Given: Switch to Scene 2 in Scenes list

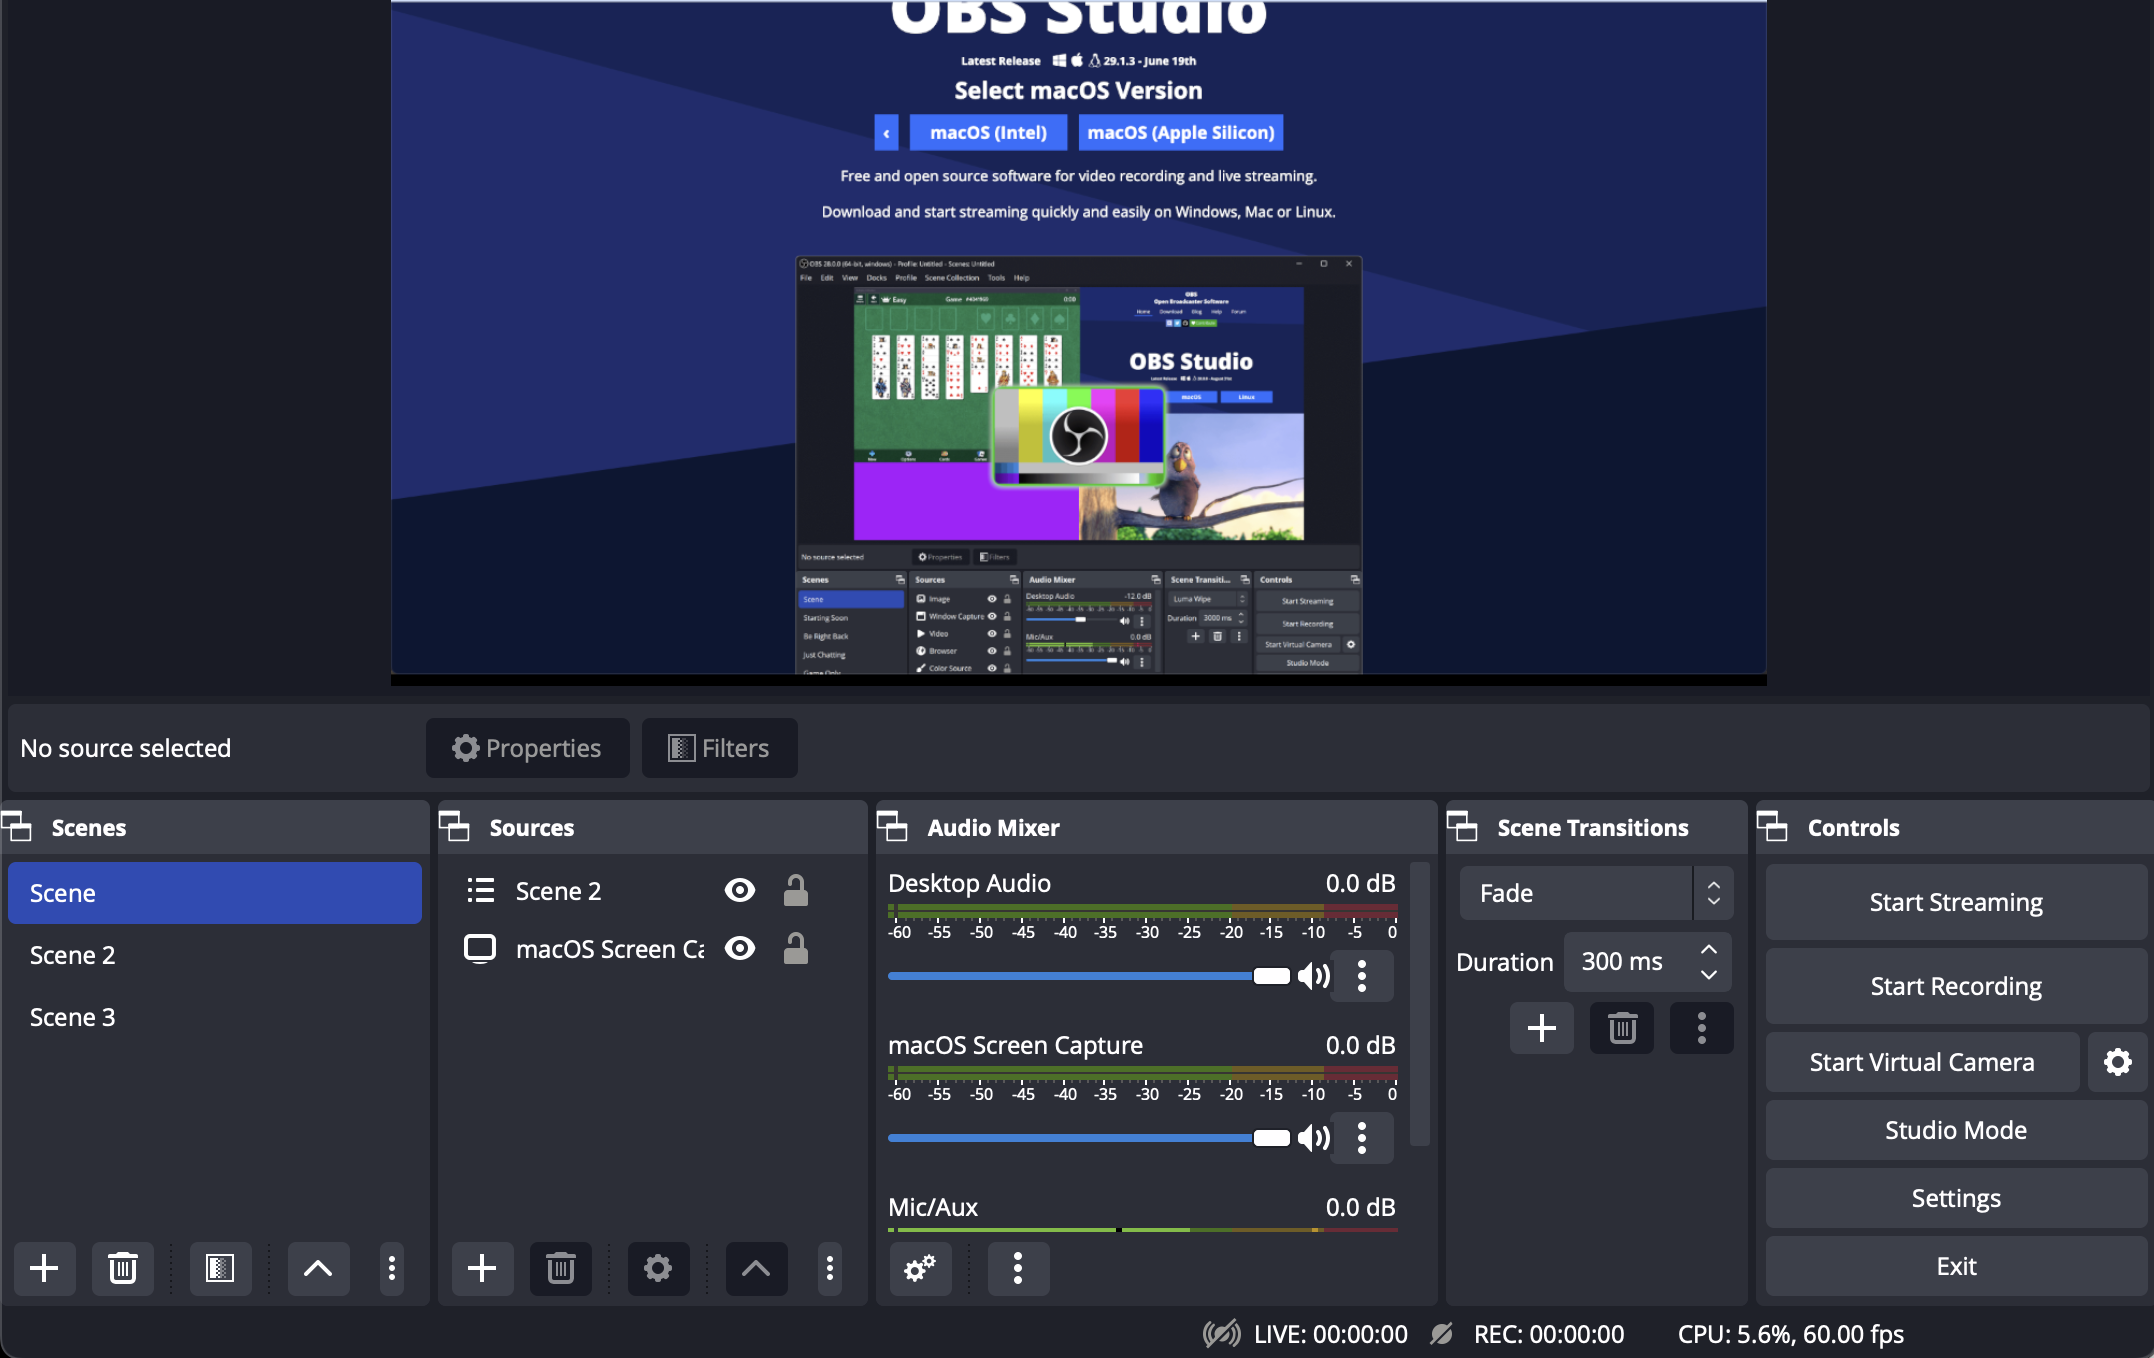Looking at the screenshot, I should coord(73,955).
